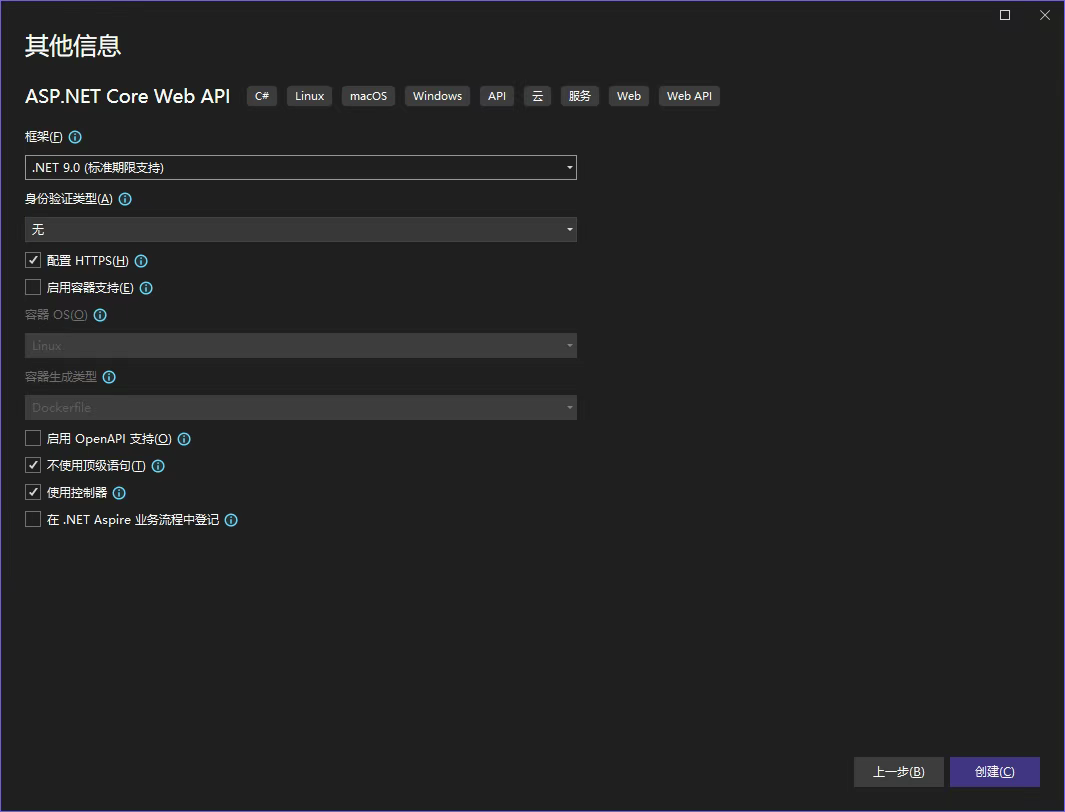Toggle the 不使用顶级语句 checkbox
Image resolution: width=1065 pixels, height=812 pixels.
33,465
